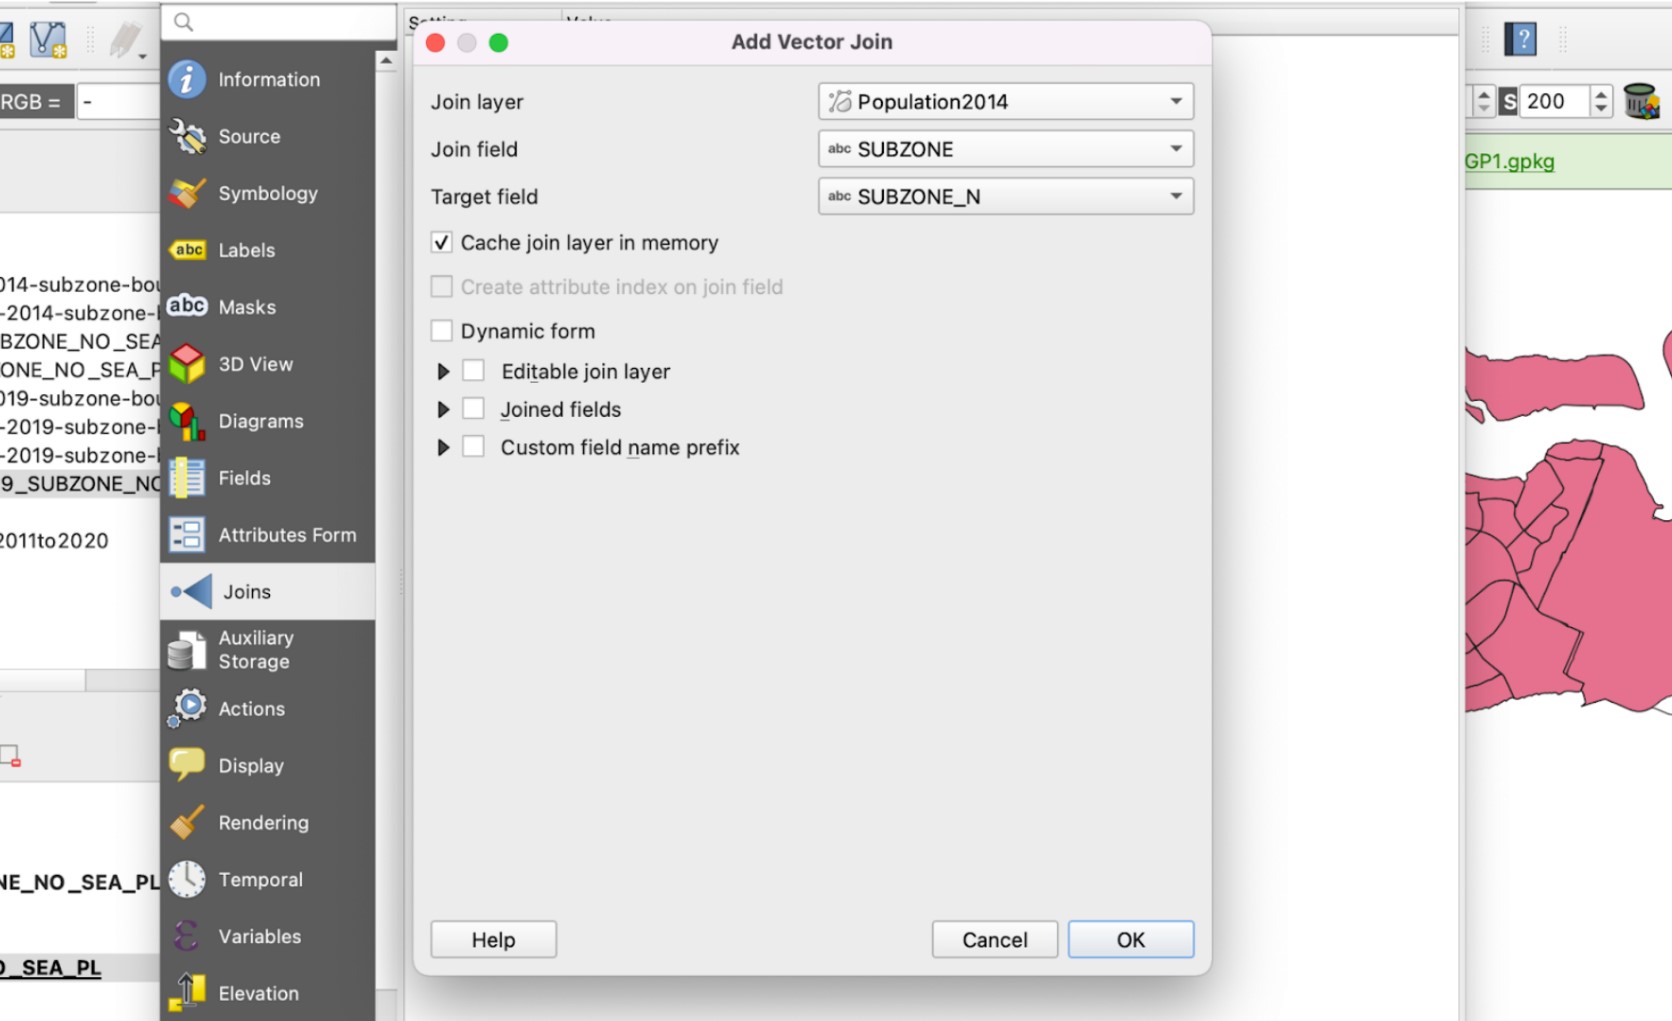The width and height of the screenshot is (1672, 1021).
Task: Check the Joined fields checkbox
Action: (474, 409)
